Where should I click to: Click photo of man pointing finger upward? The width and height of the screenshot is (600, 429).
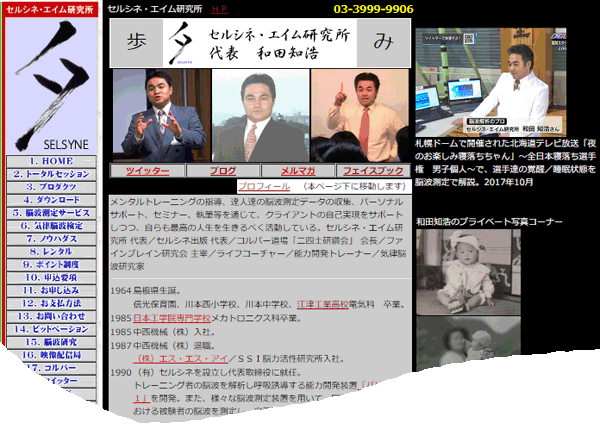click(360, 116)
